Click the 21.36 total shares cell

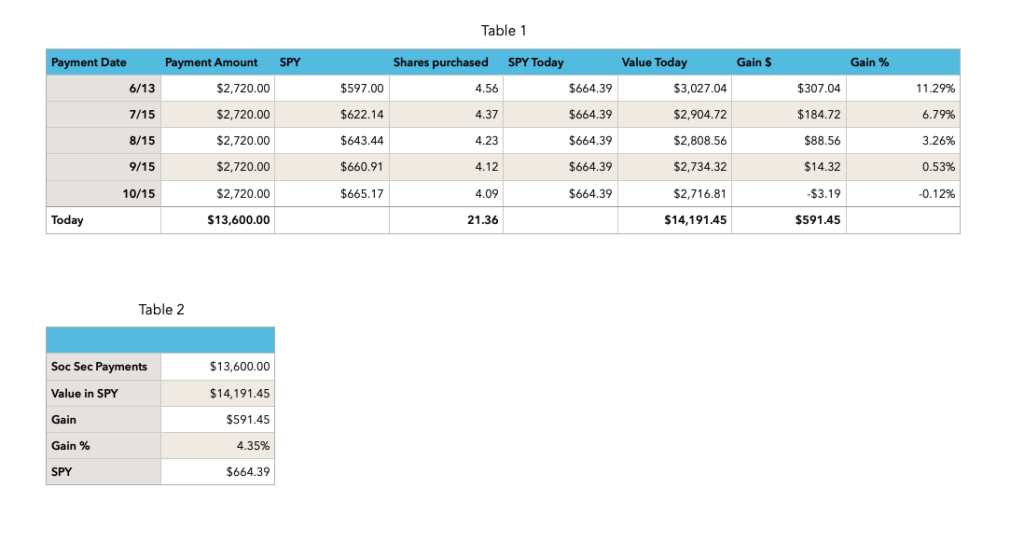pyautogui.click(x=483, y=220)
